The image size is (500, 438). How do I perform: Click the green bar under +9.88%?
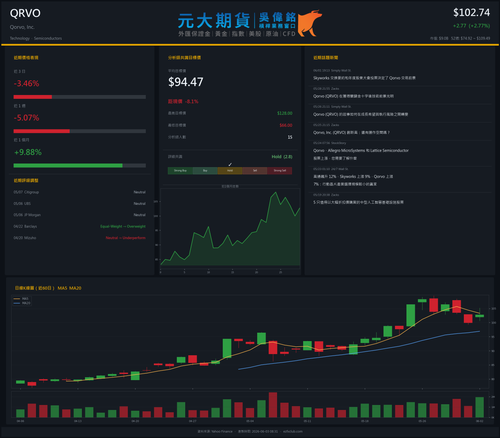coord(68,166)
